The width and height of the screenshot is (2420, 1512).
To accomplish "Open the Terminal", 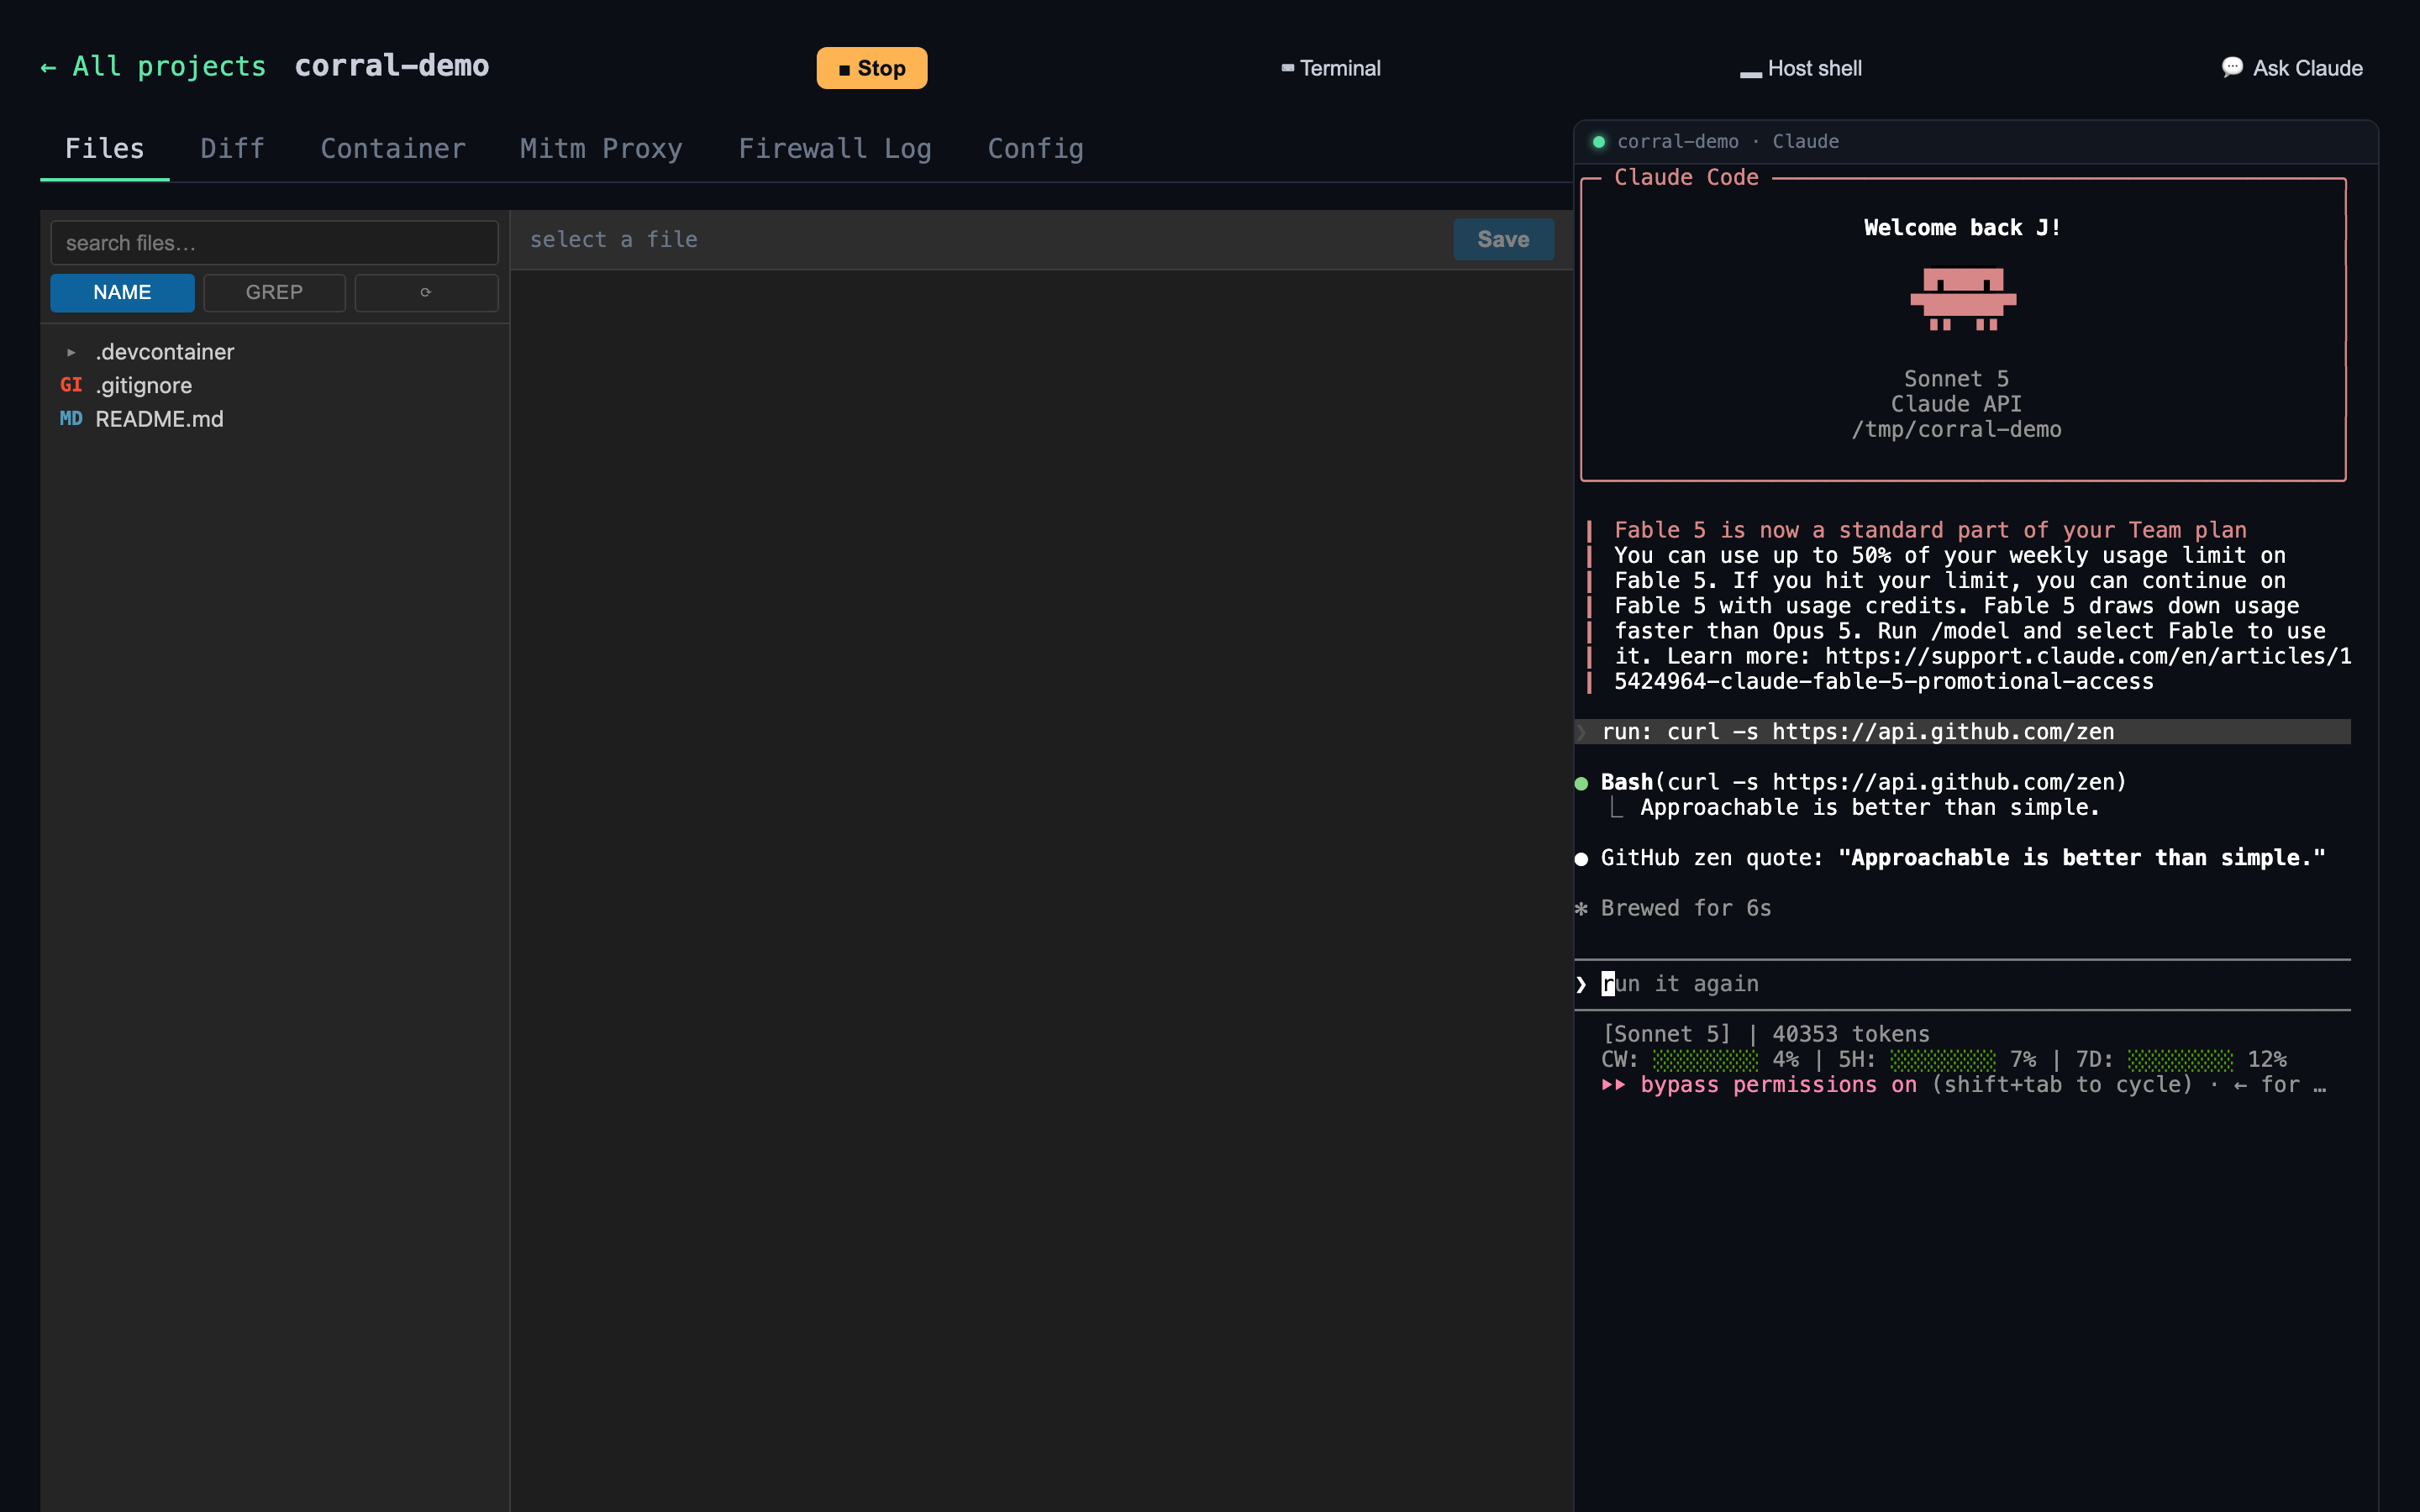I will (1330, 68).
